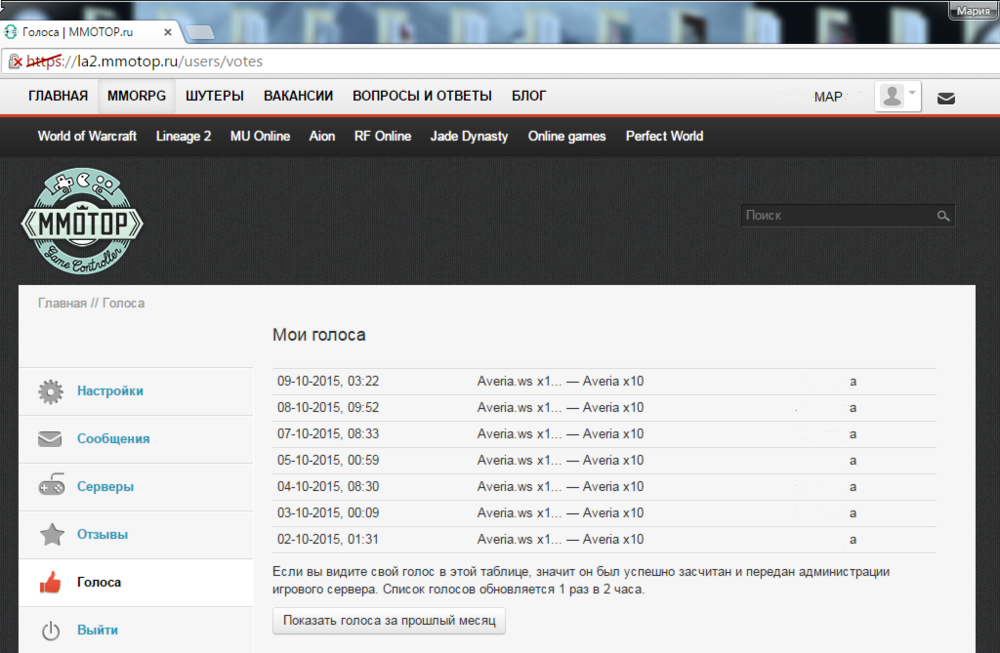Open messages via the top-right envelope icon

(946, 97)
